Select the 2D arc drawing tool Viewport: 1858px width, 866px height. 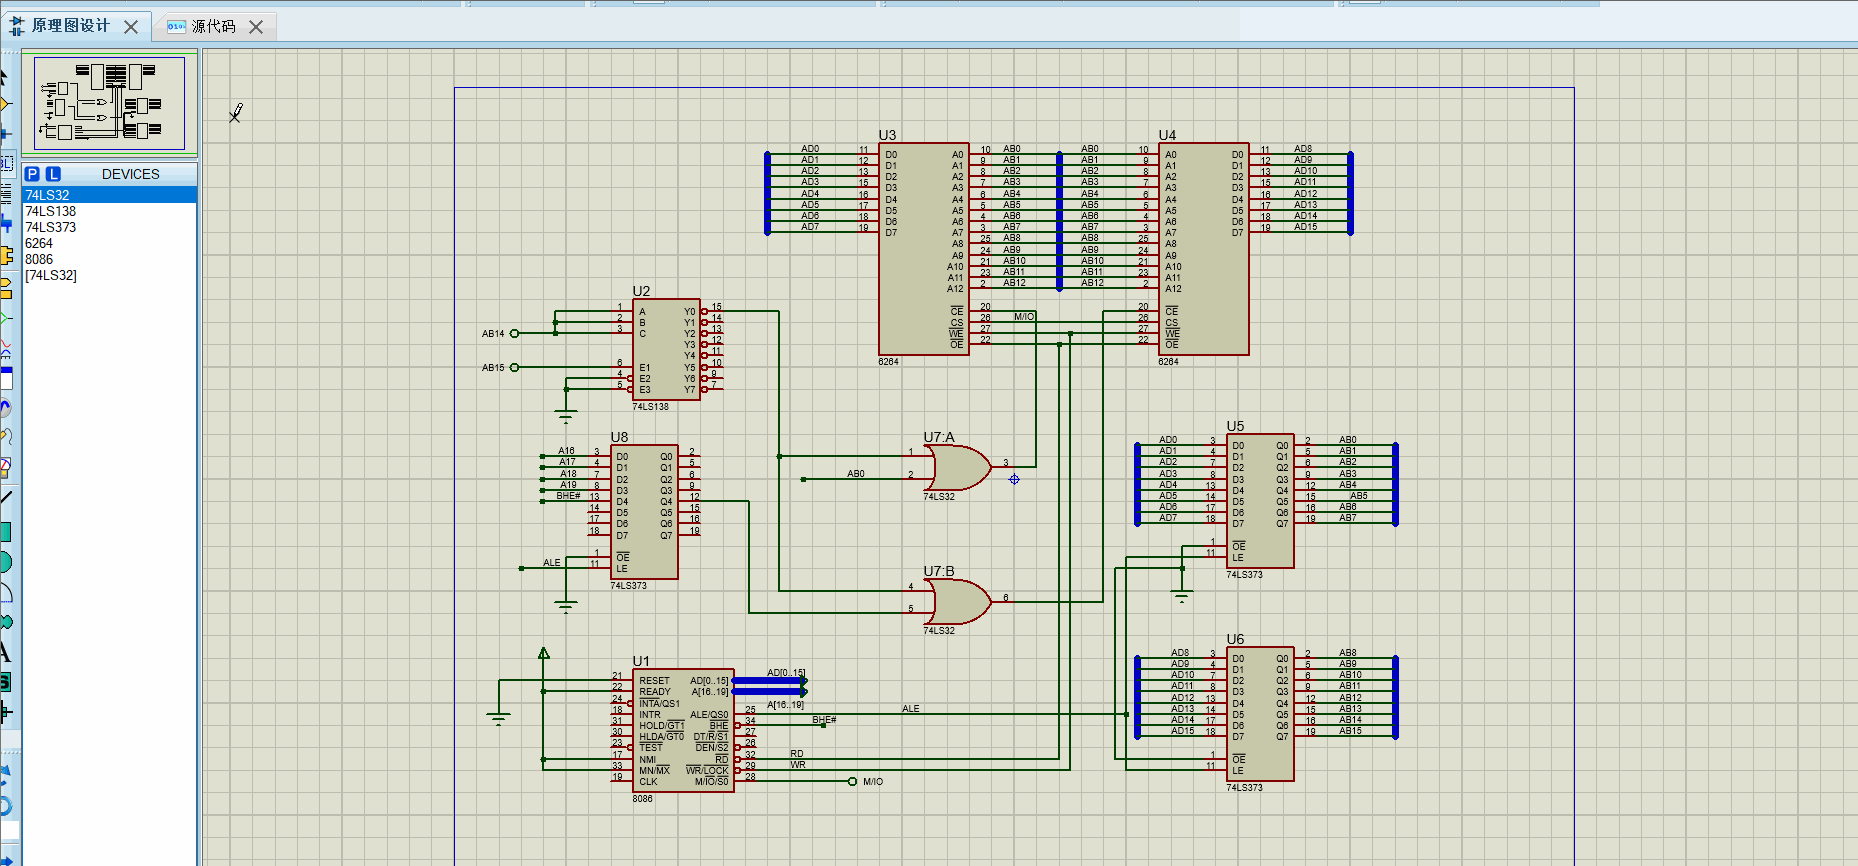tap(6, 592)
